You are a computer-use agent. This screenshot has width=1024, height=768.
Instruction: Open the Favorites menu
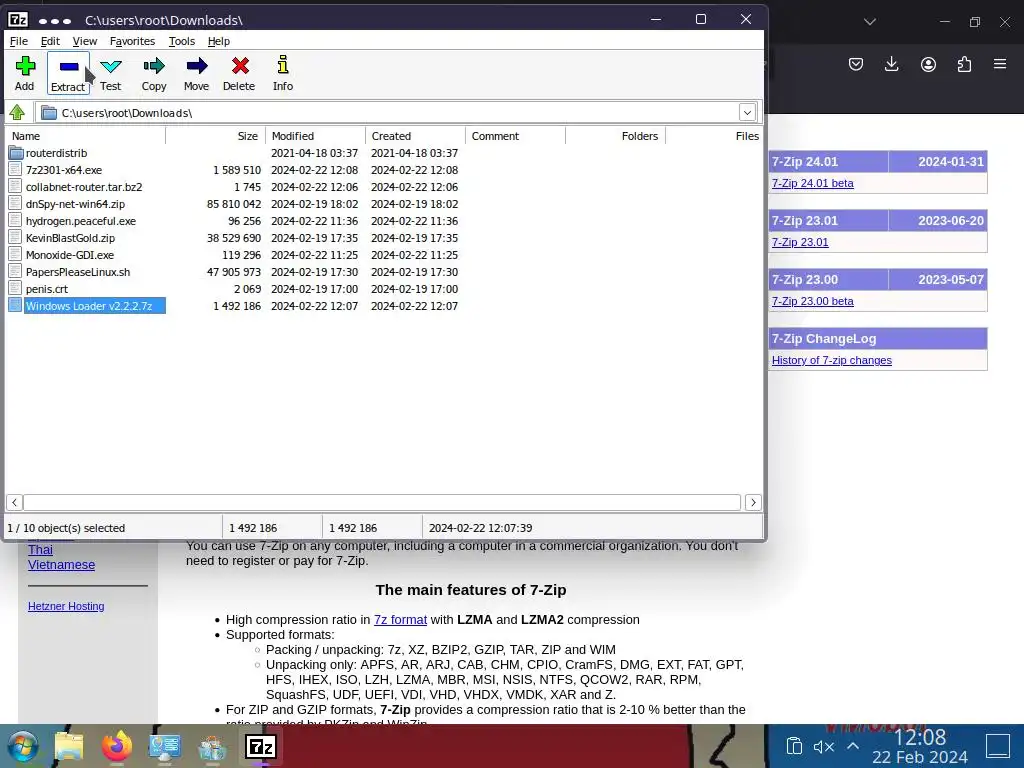[133, 41]
